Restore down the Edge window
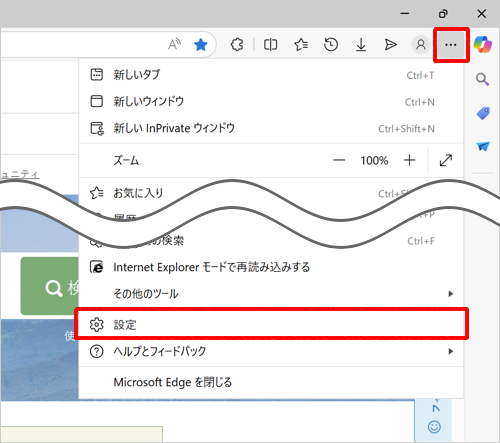This screenshot has width=500, height=443. (443, 14)
